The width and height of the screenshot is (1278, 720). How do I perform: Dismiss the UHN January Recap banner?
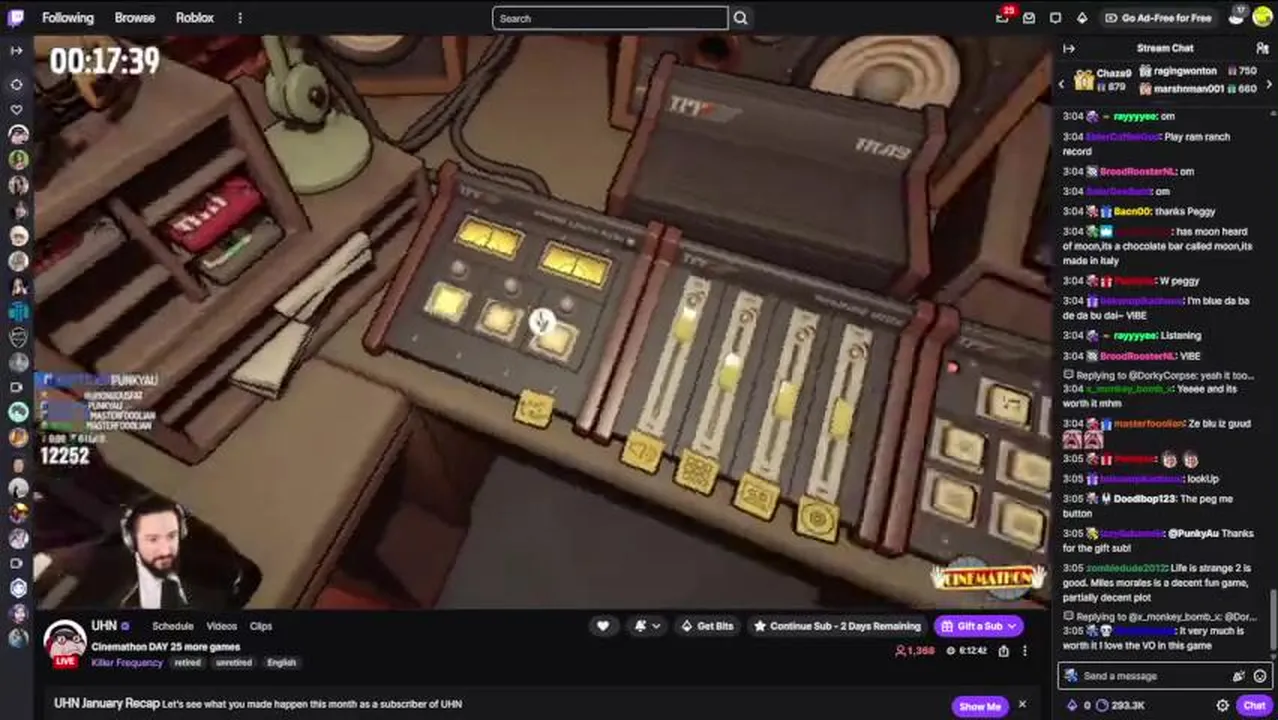1022,705
